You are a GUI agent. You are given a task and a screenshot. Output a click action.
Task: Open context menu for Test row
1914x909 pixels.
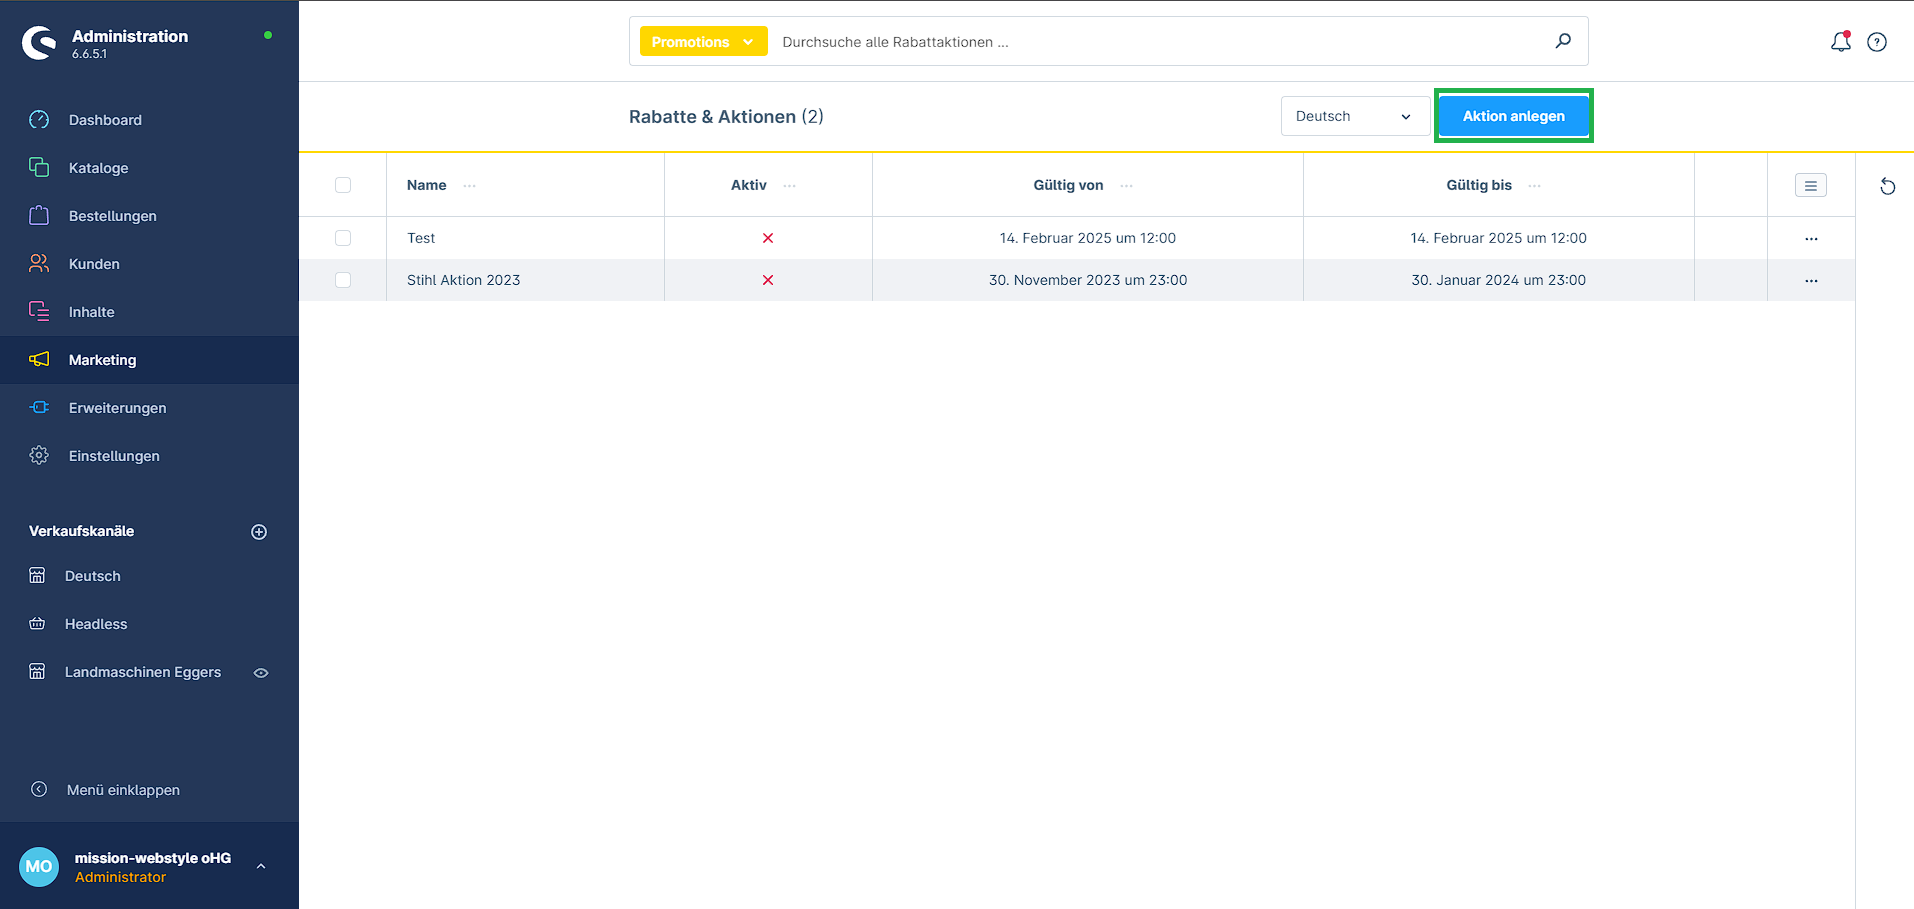1811,239
